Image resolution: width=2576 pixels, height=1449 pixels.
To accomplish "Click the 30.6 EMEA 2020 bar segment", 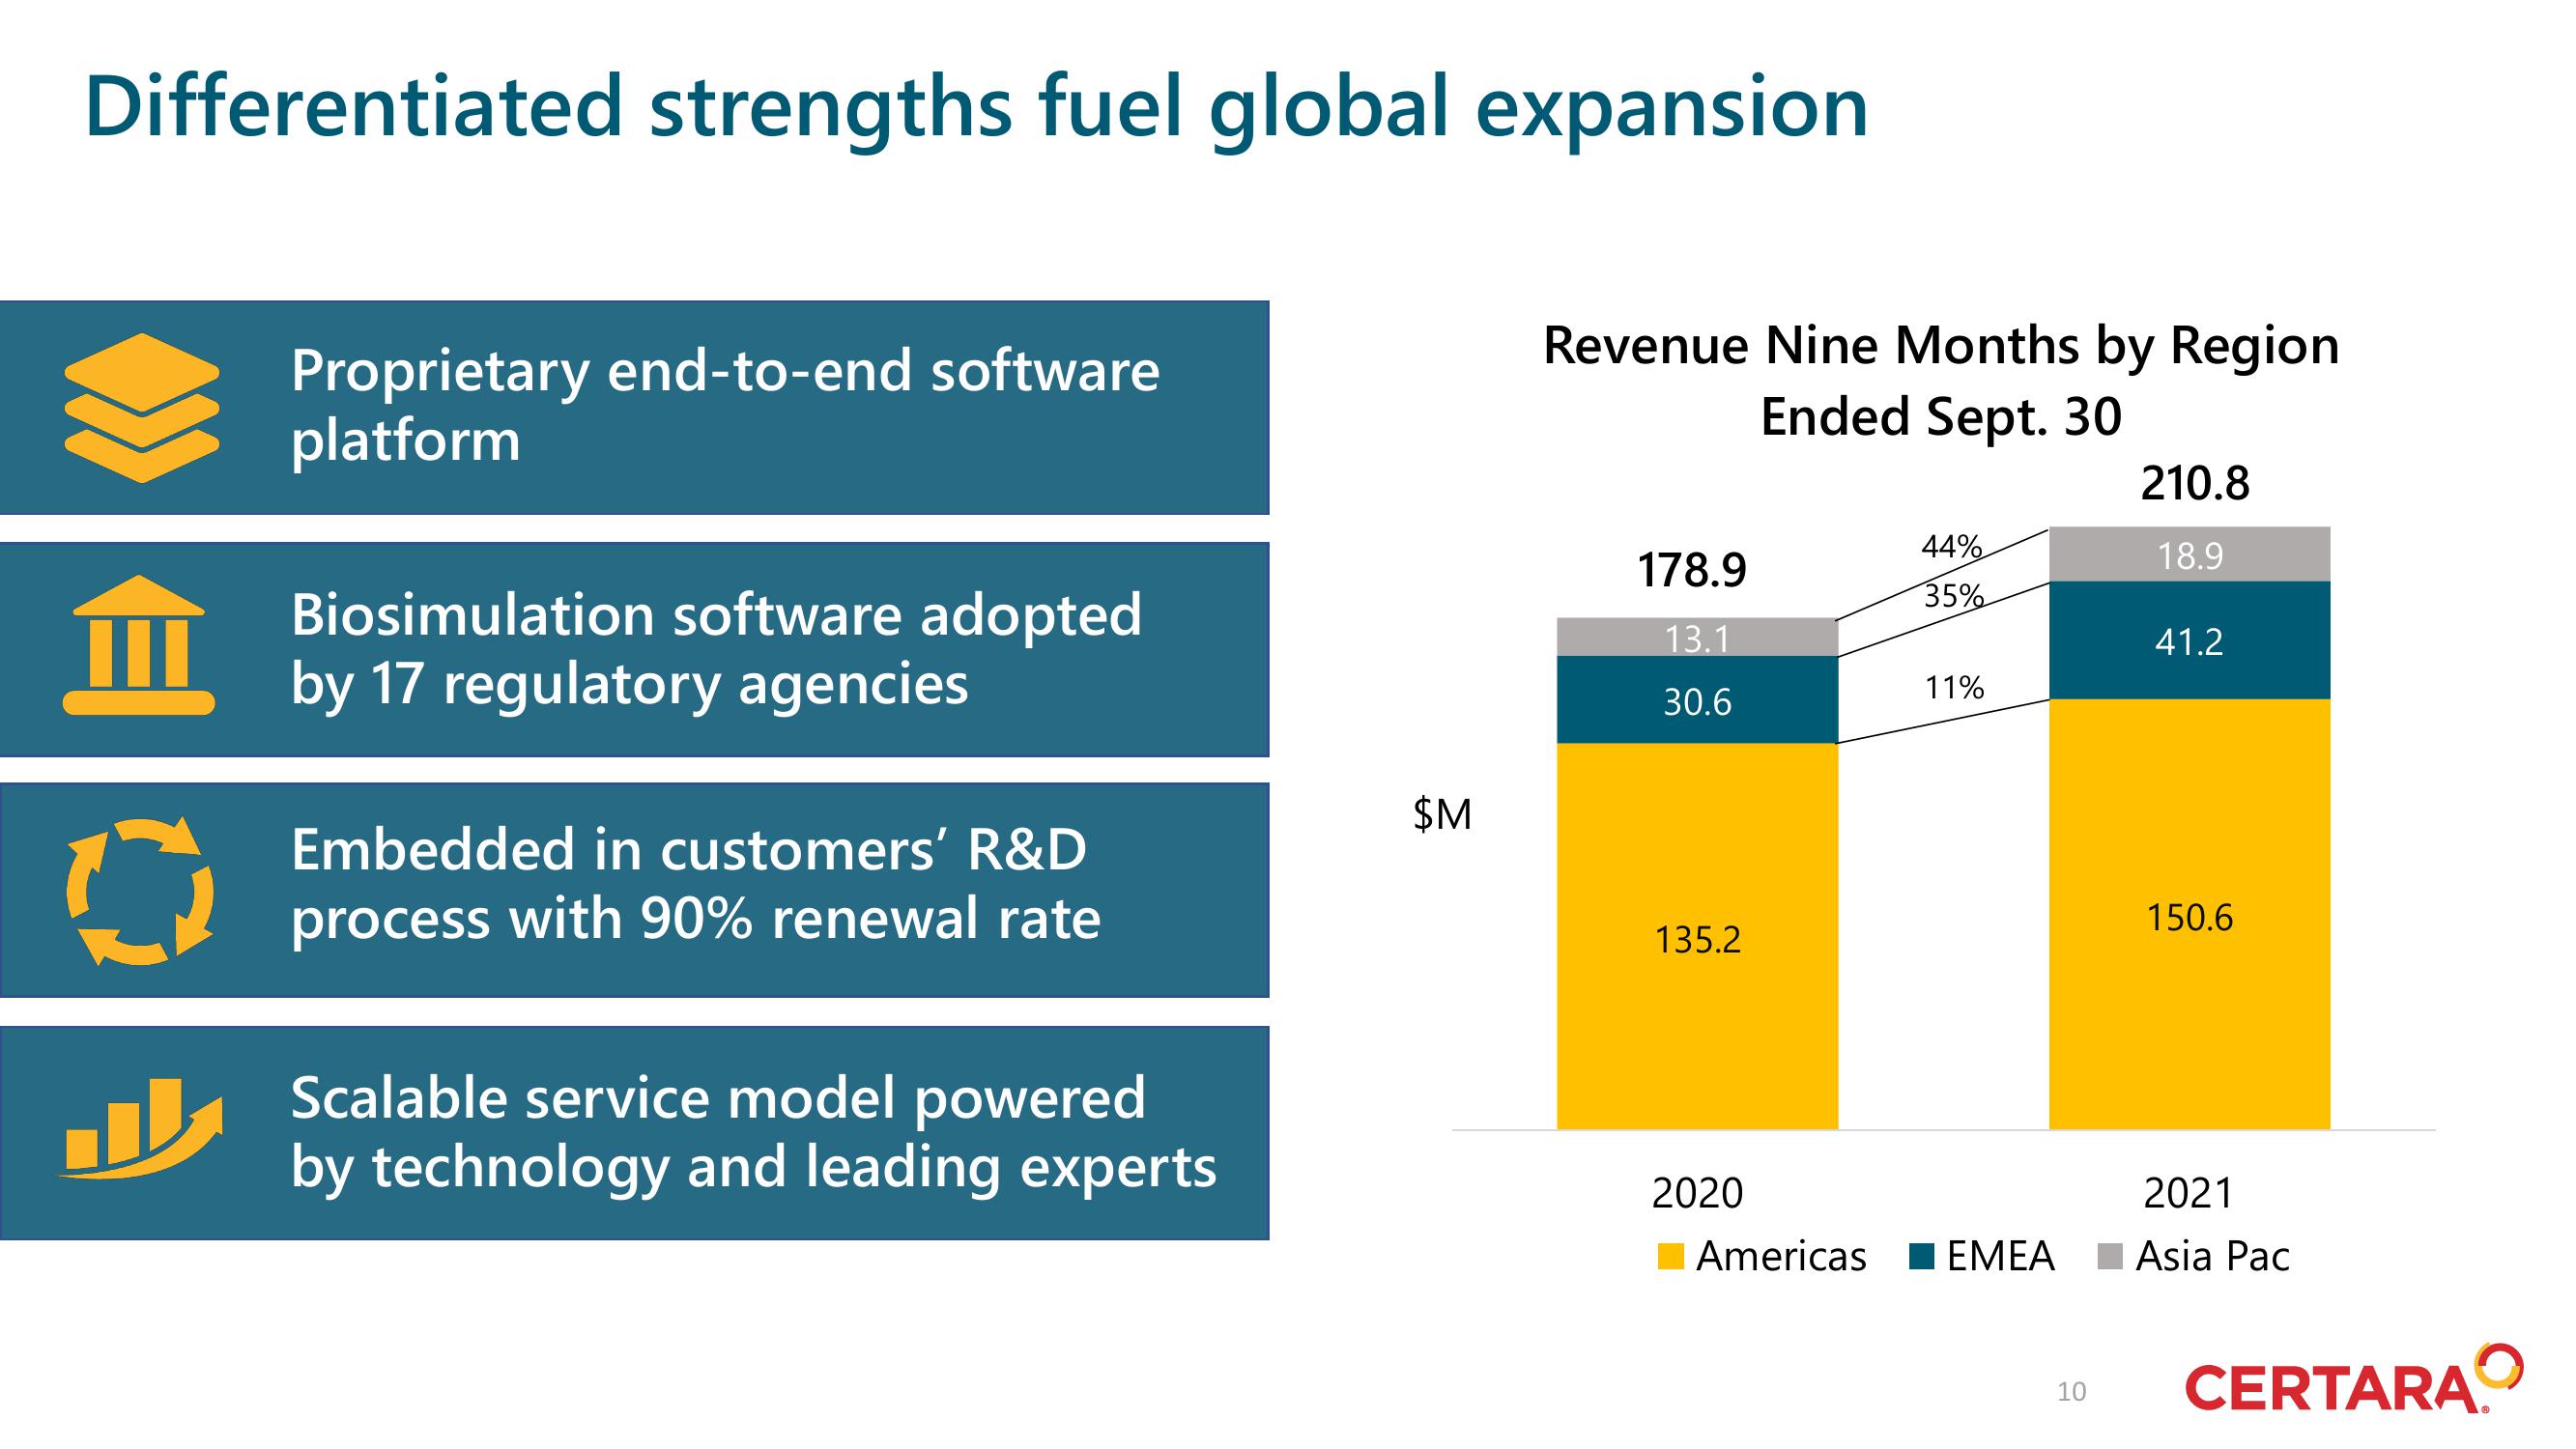I will [1697, 700].
